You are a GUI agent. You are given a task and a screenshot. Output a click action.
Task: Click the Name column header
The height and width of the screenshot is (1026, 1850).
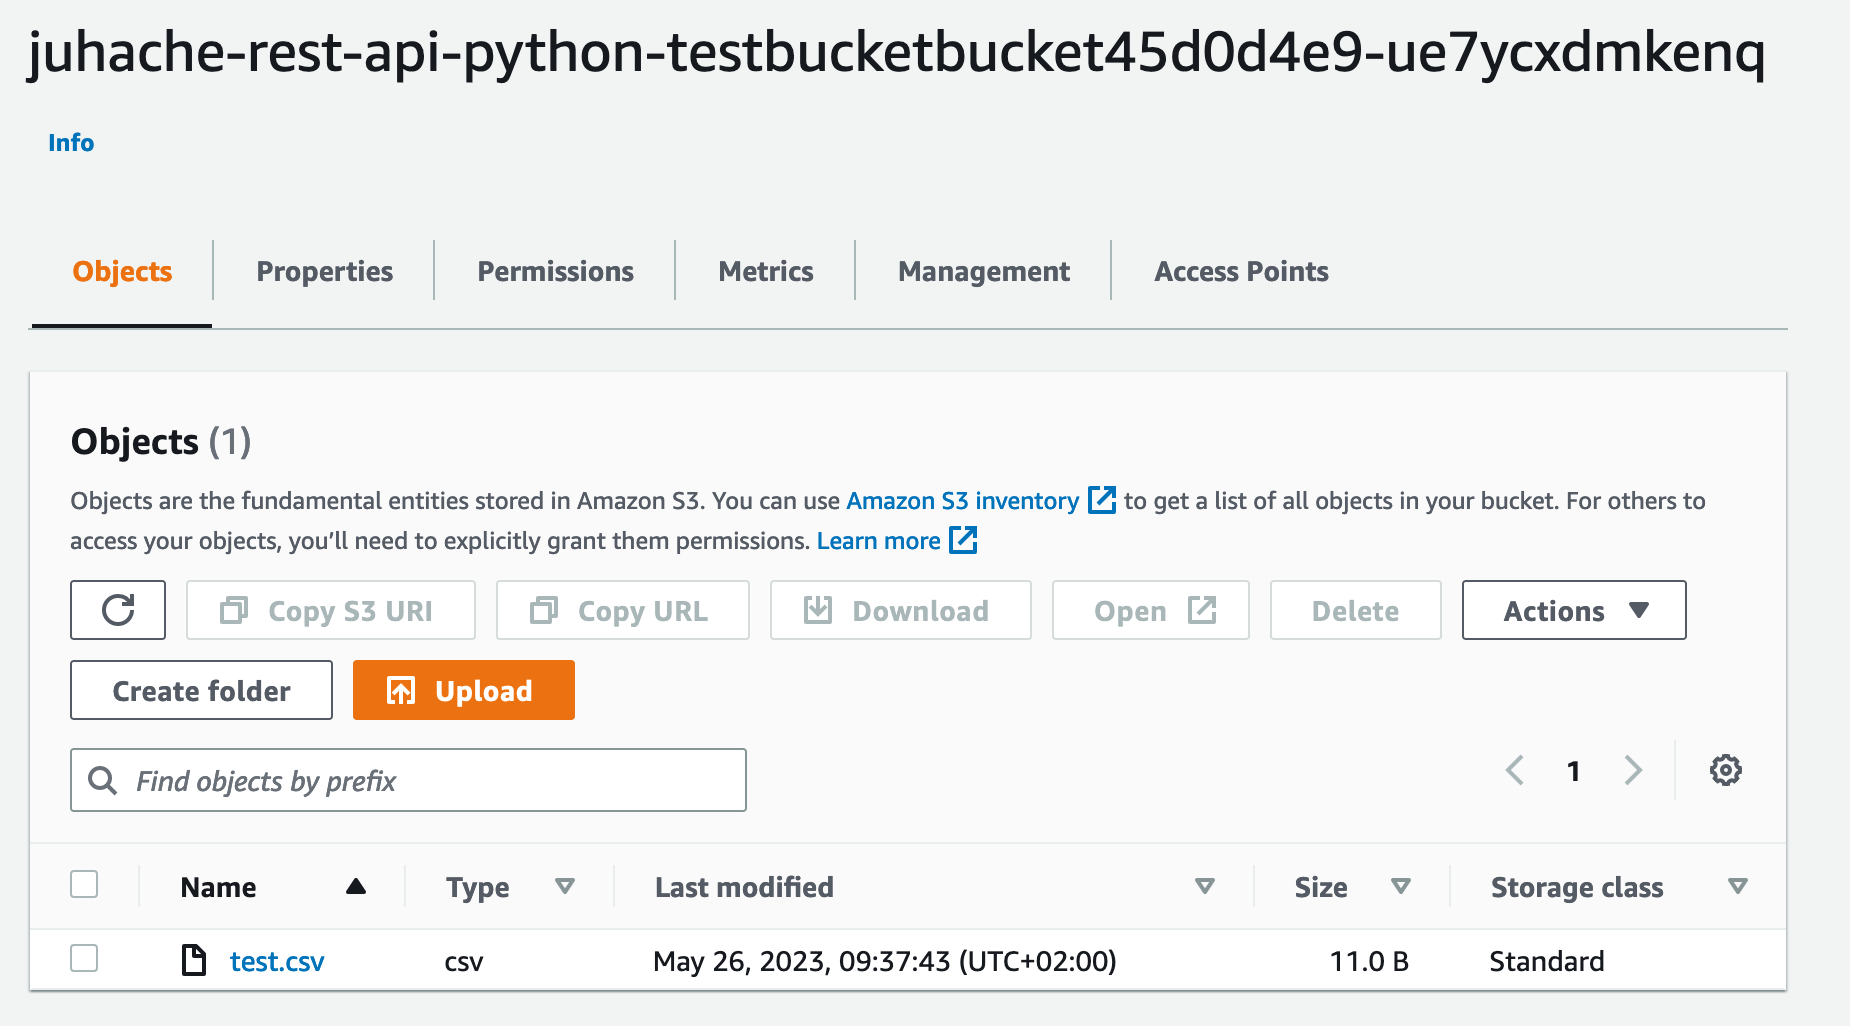218,887
